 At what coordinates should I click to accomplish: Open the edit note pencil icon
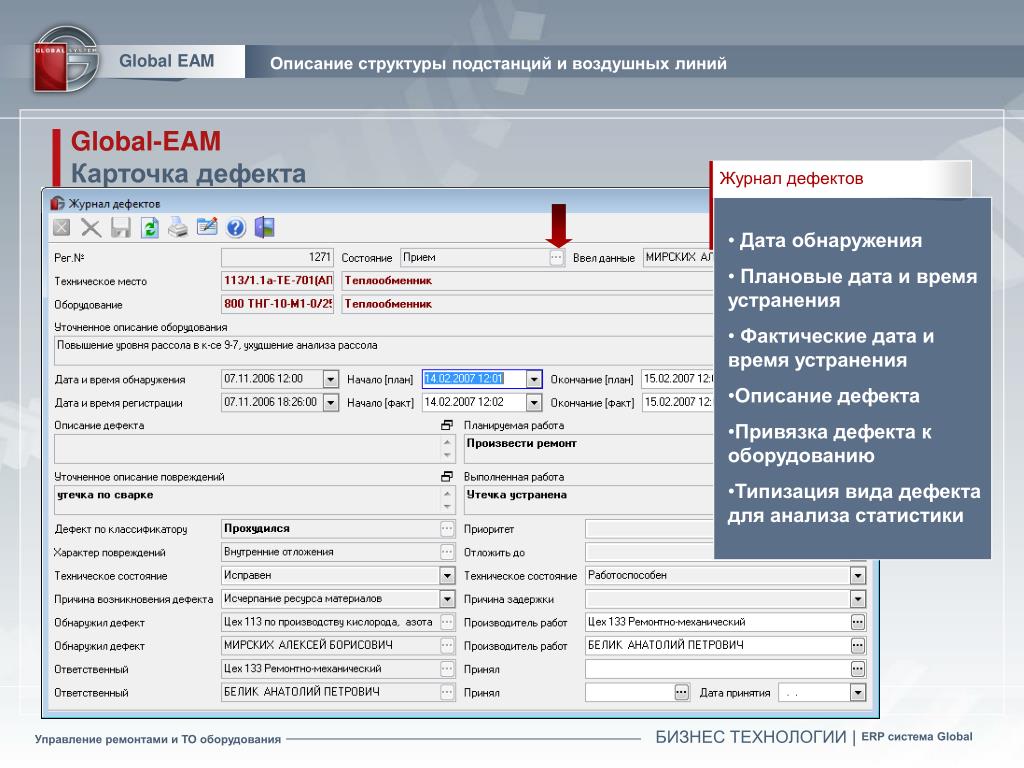coord(207,227)
